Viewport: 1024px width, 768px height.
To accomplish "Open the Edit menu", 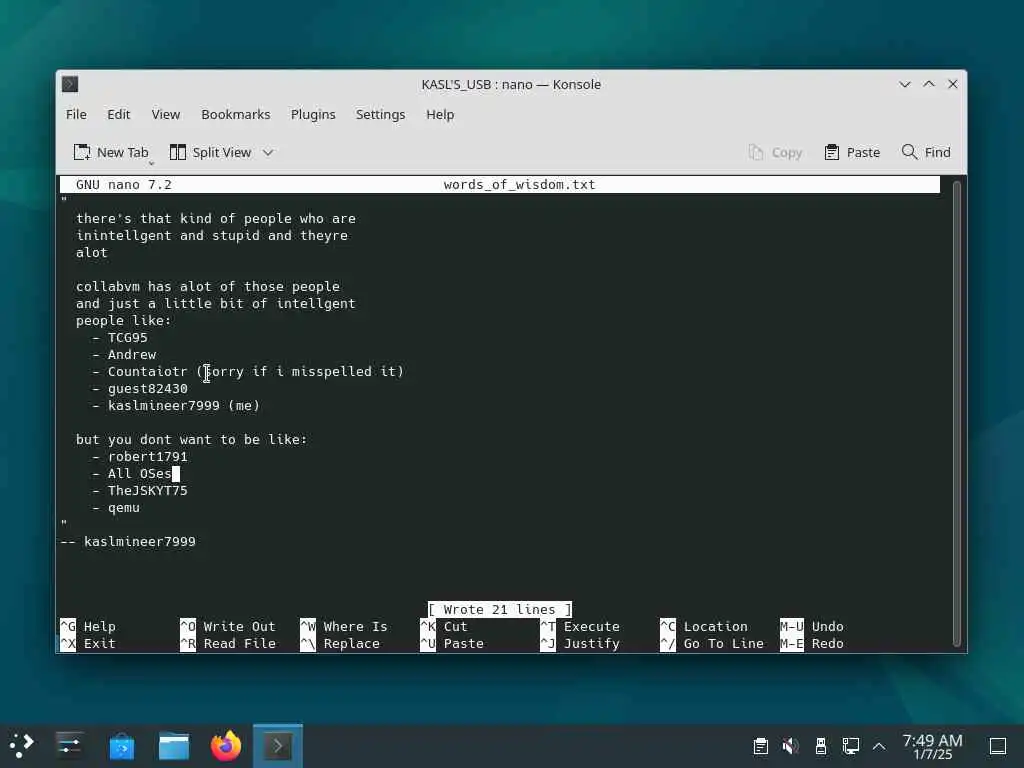I will point(118,114).
